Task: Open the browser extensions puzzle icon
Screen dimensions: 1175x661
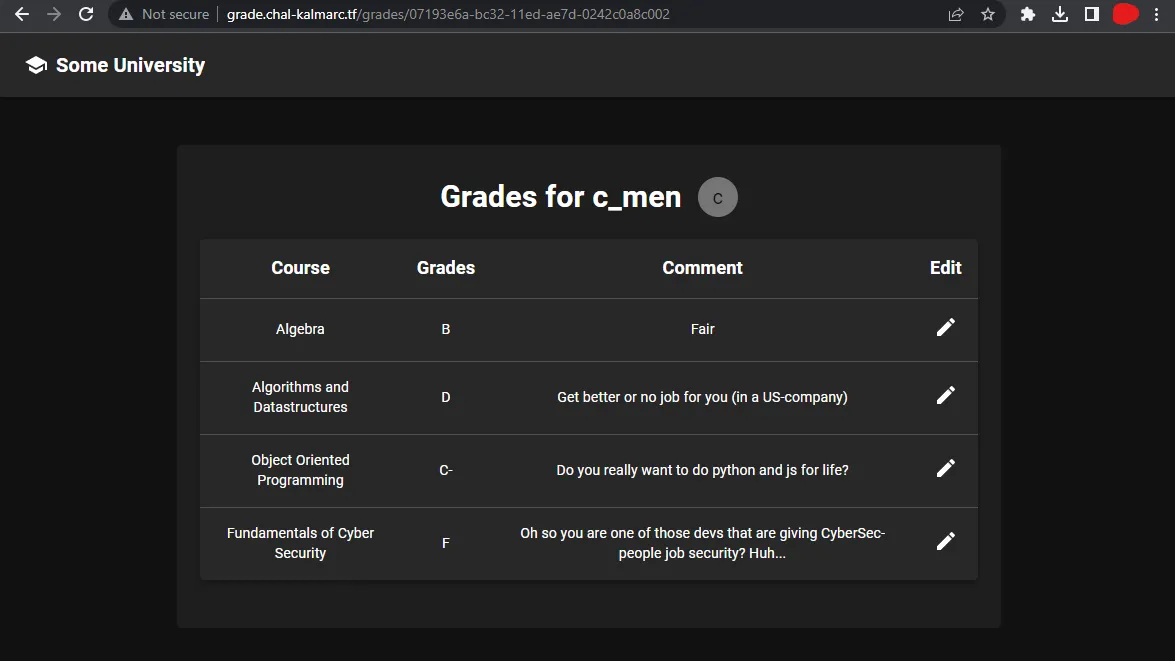Action: [x=1027, y=15]
